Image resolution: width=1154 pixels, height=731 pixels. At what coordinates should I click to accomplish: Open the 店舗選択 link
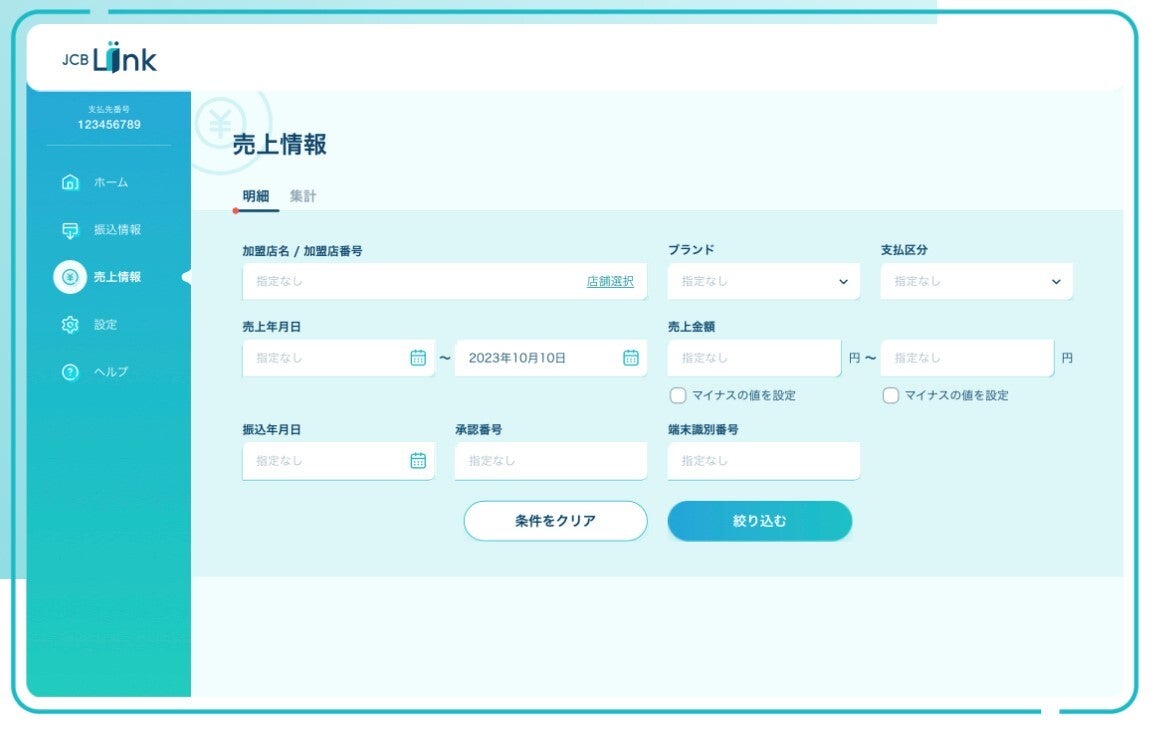coord(610,282)
